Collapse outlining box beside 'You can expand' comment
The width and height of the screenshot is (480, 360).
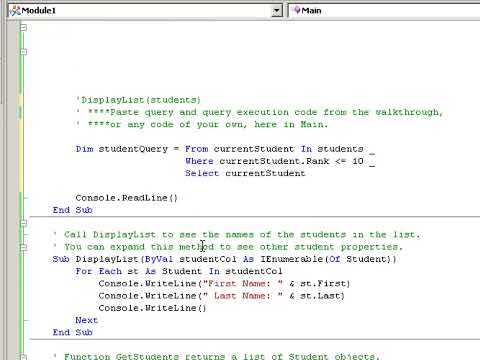(x=23, y=247)
